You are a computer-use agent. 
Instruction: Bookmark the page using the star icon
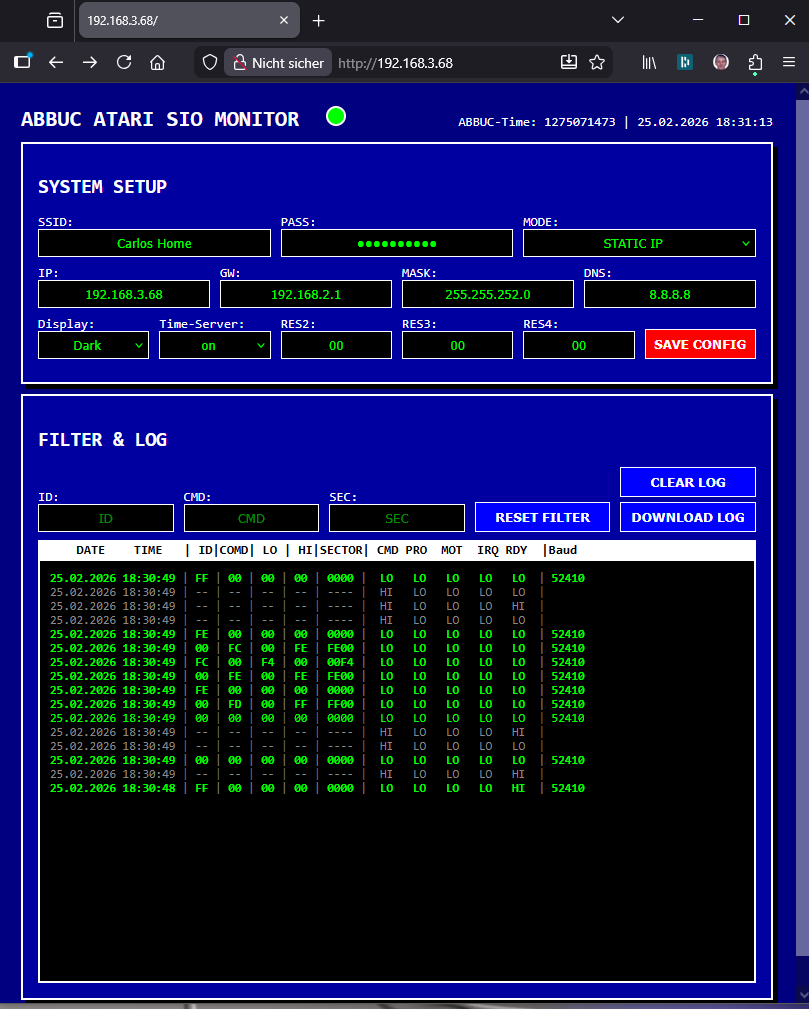[x=597, y=61]
